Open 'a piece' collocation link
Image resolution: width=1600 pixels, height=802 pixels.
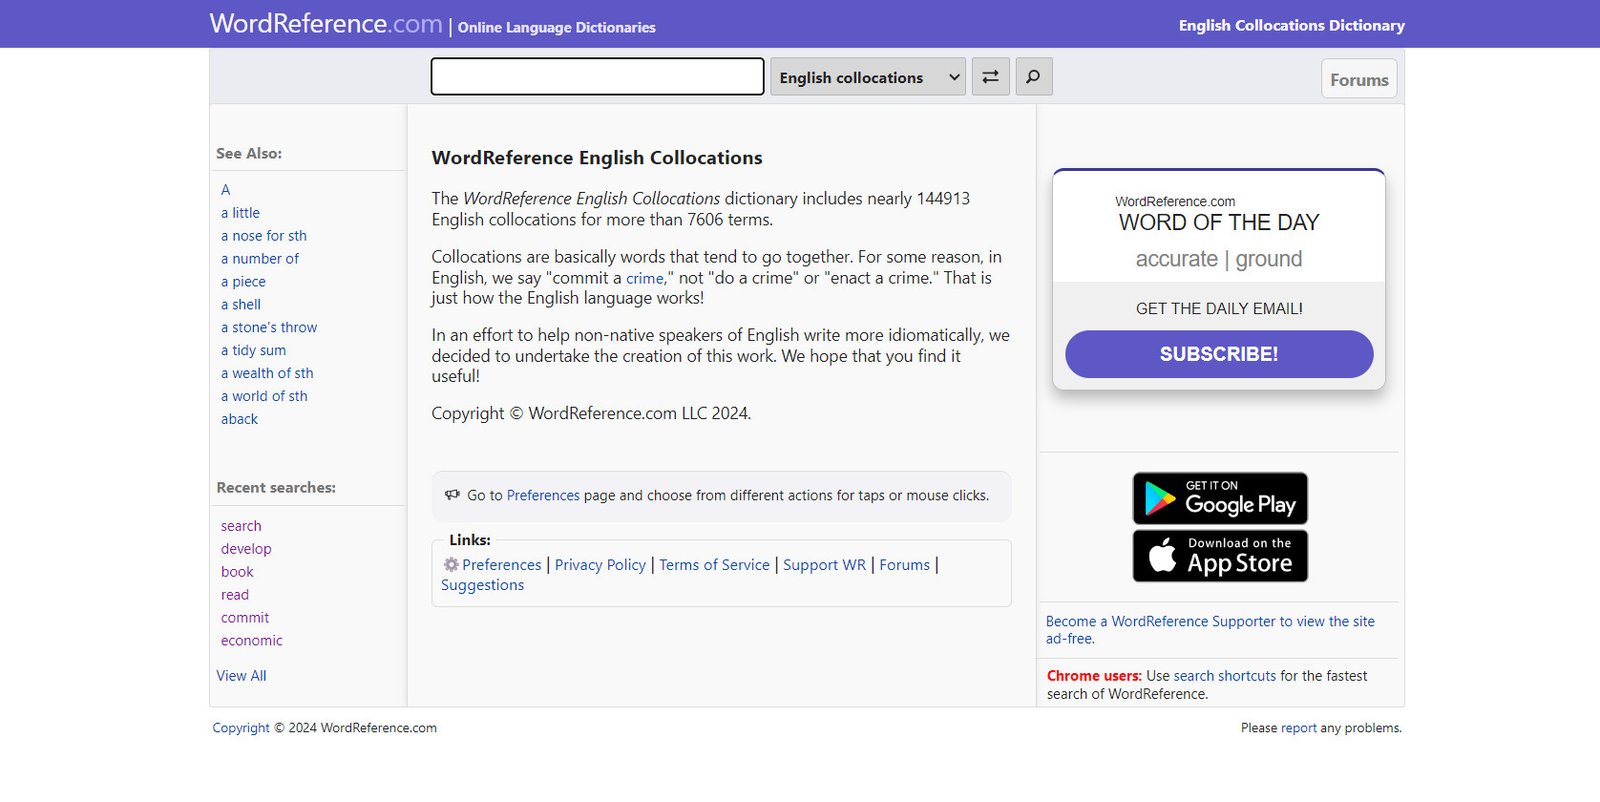click(x=243, y=282)
